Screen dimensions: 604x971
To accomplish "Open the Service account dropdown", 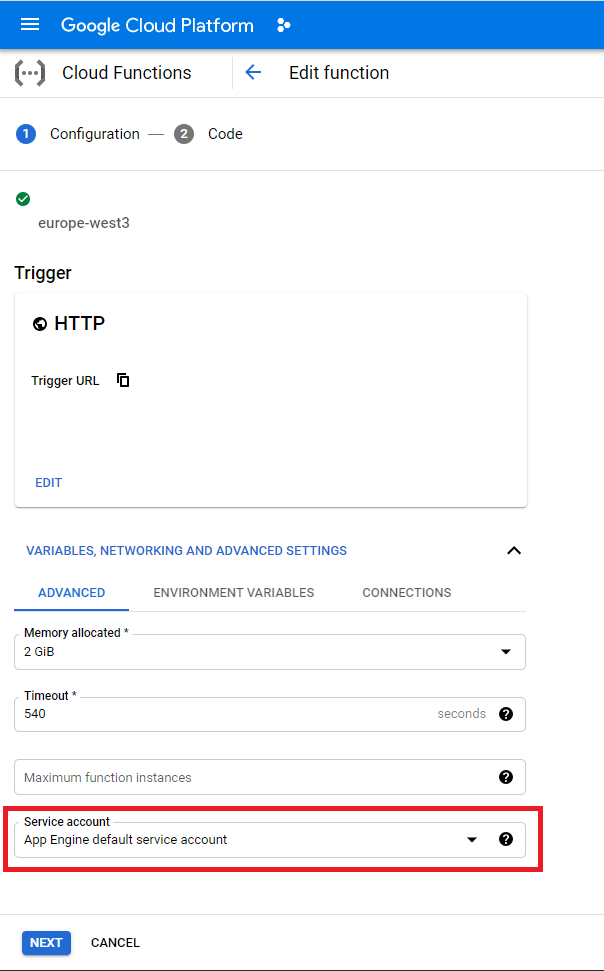I will (472, 840).
